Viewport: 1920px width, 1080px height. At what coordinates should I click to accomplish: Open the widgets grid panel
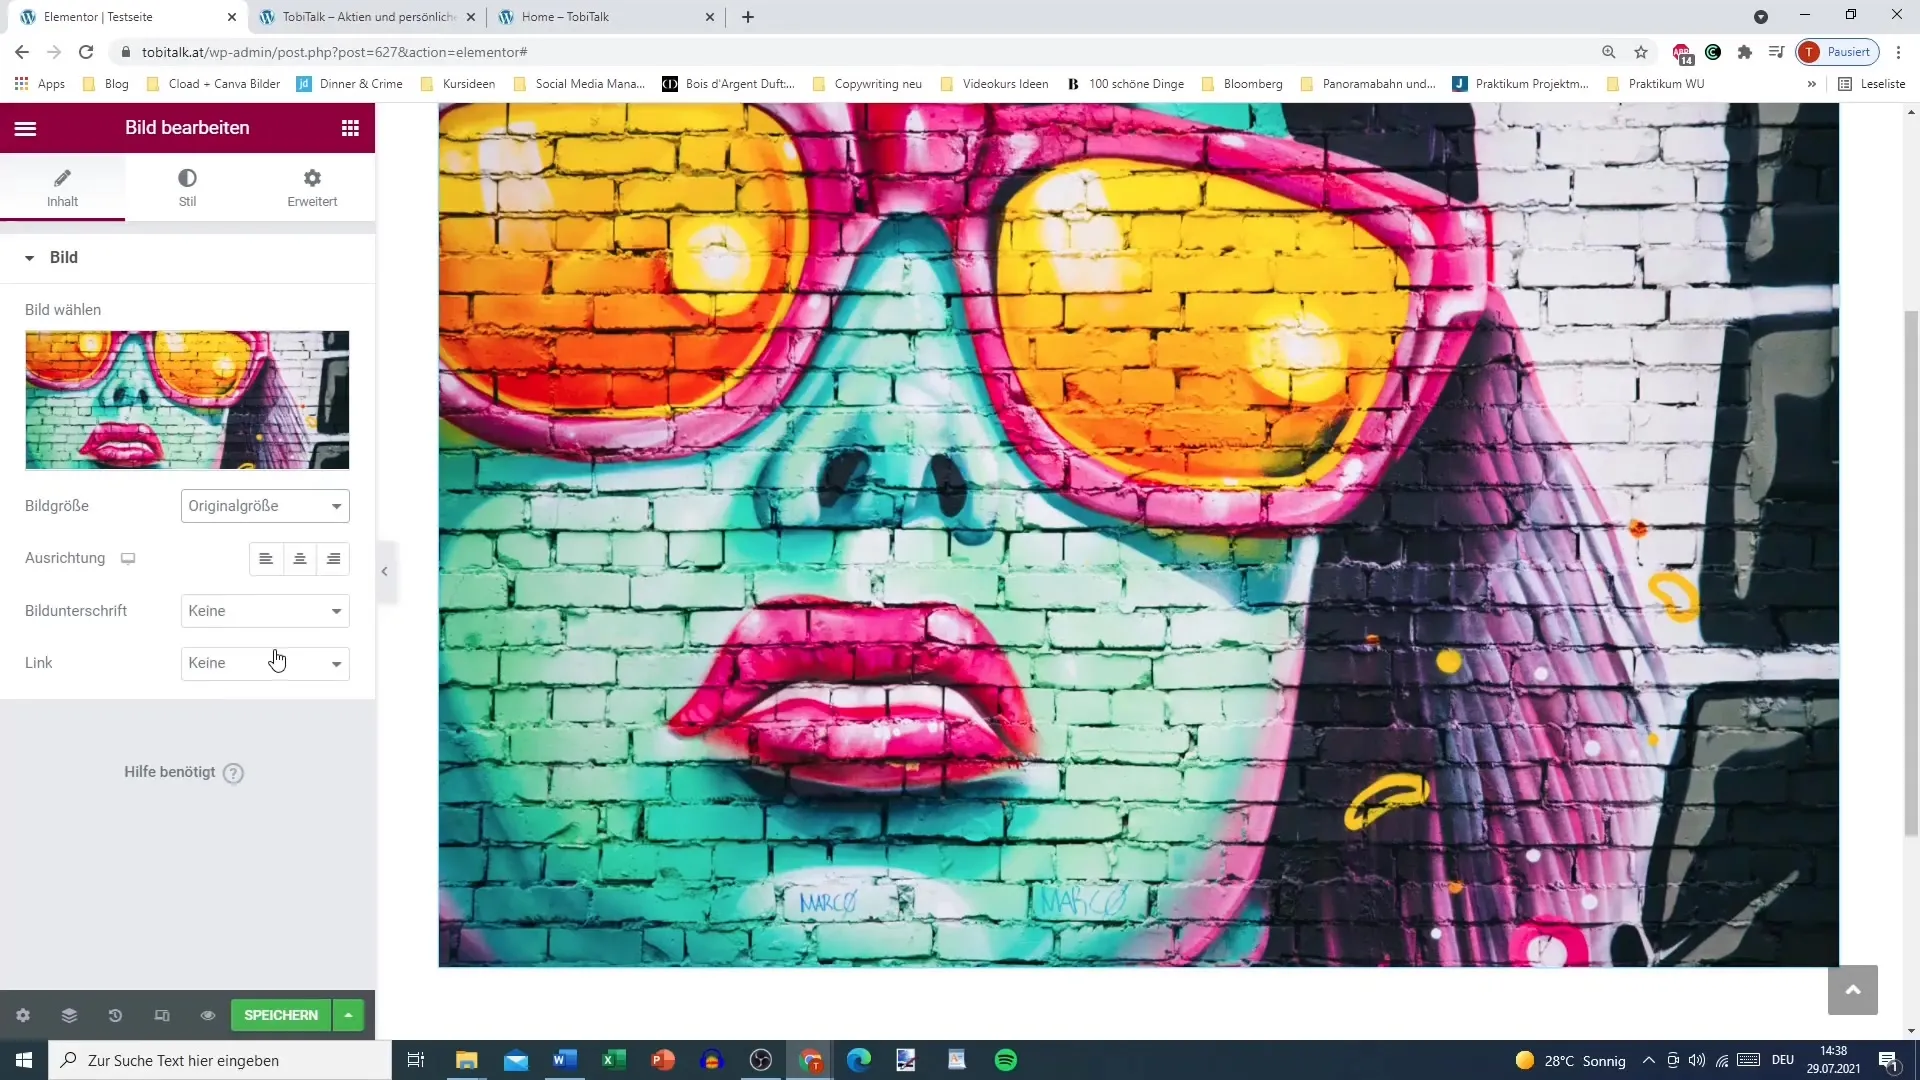[350, 128]
